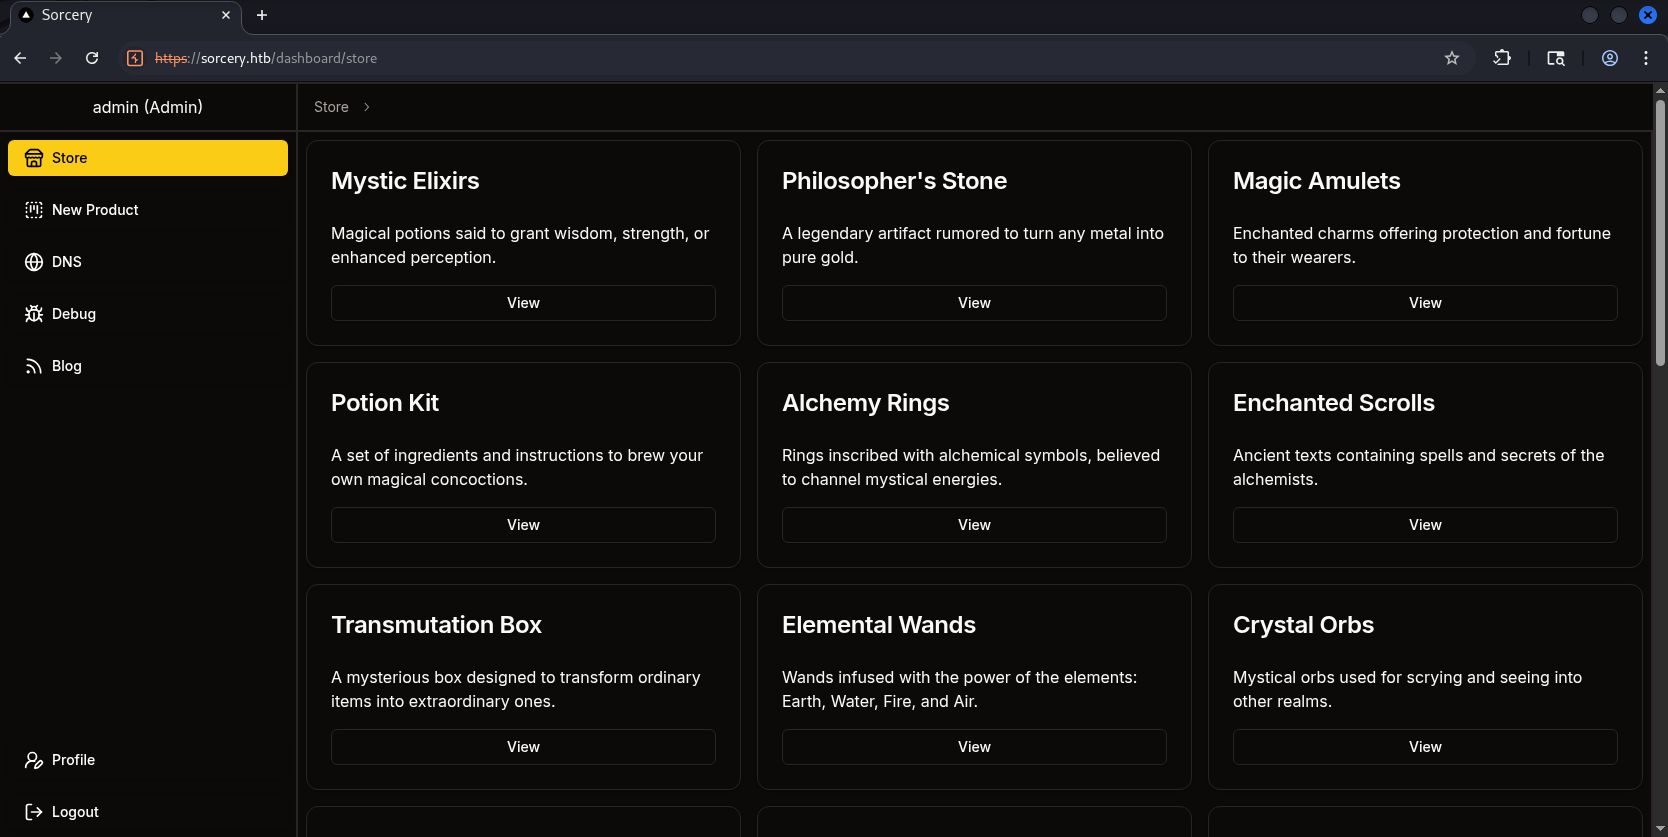Open the browser profile account menu

(1610, 58)
